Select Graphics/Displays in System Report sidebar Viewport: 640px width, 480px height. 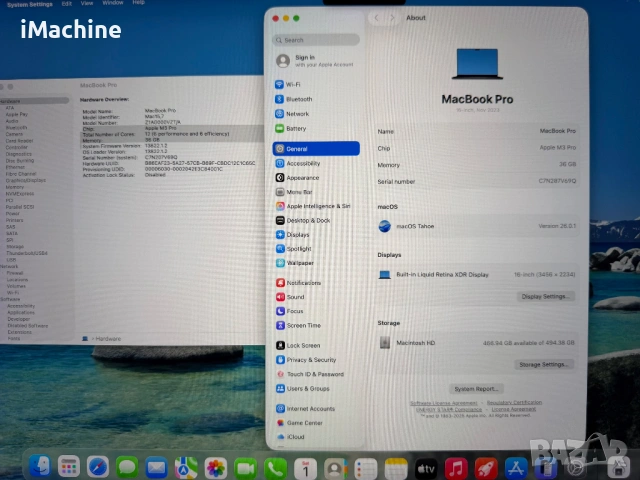point(26,180)
